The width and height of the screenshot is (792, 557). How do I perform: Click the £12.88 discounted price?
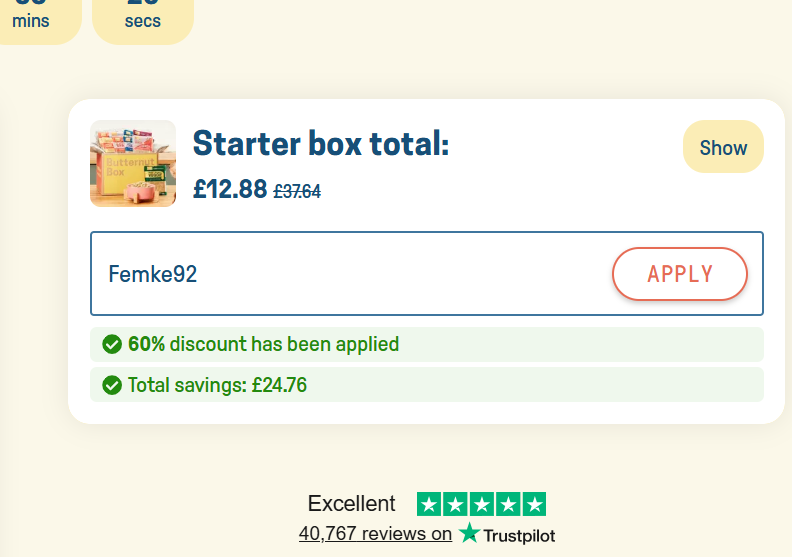tap(230, 189)
